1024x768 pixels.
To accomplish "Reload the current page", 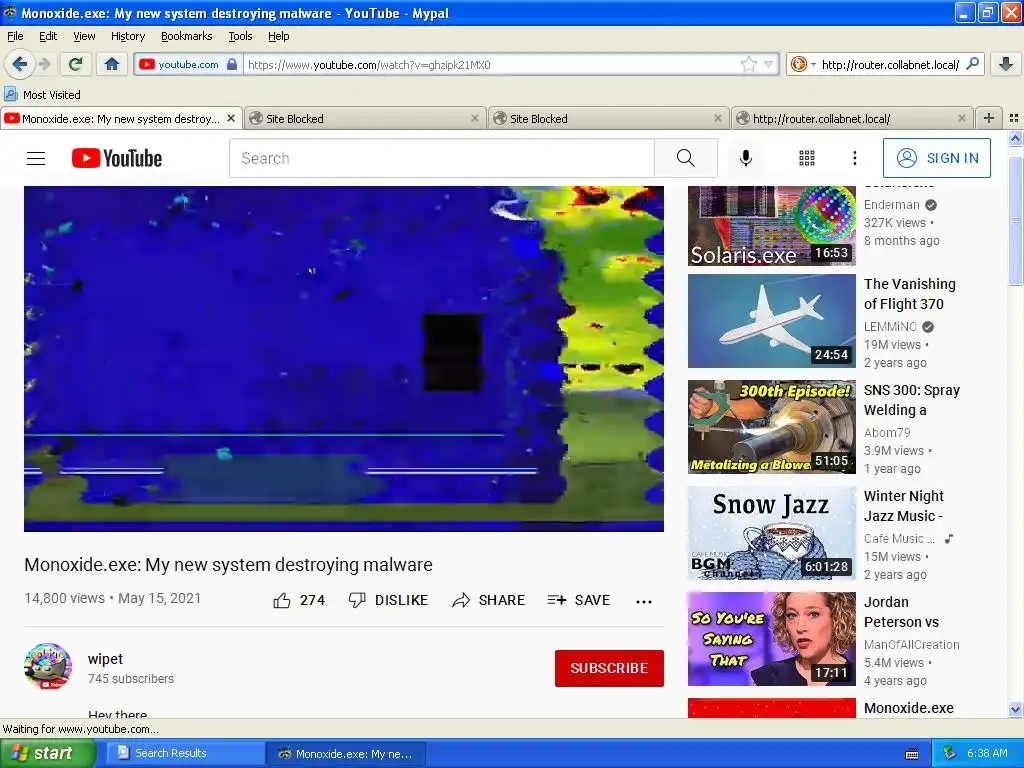I will coord(76,64).
